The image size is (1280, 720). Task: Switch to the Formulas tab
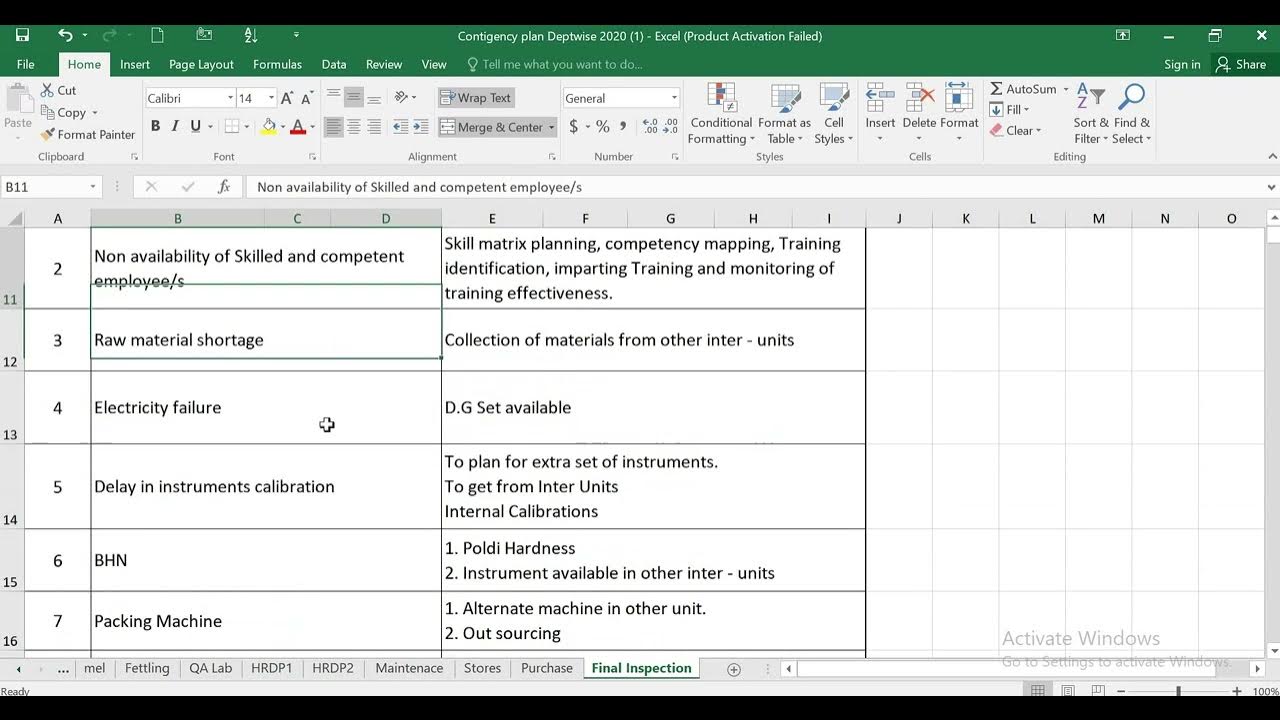(277, 64)
